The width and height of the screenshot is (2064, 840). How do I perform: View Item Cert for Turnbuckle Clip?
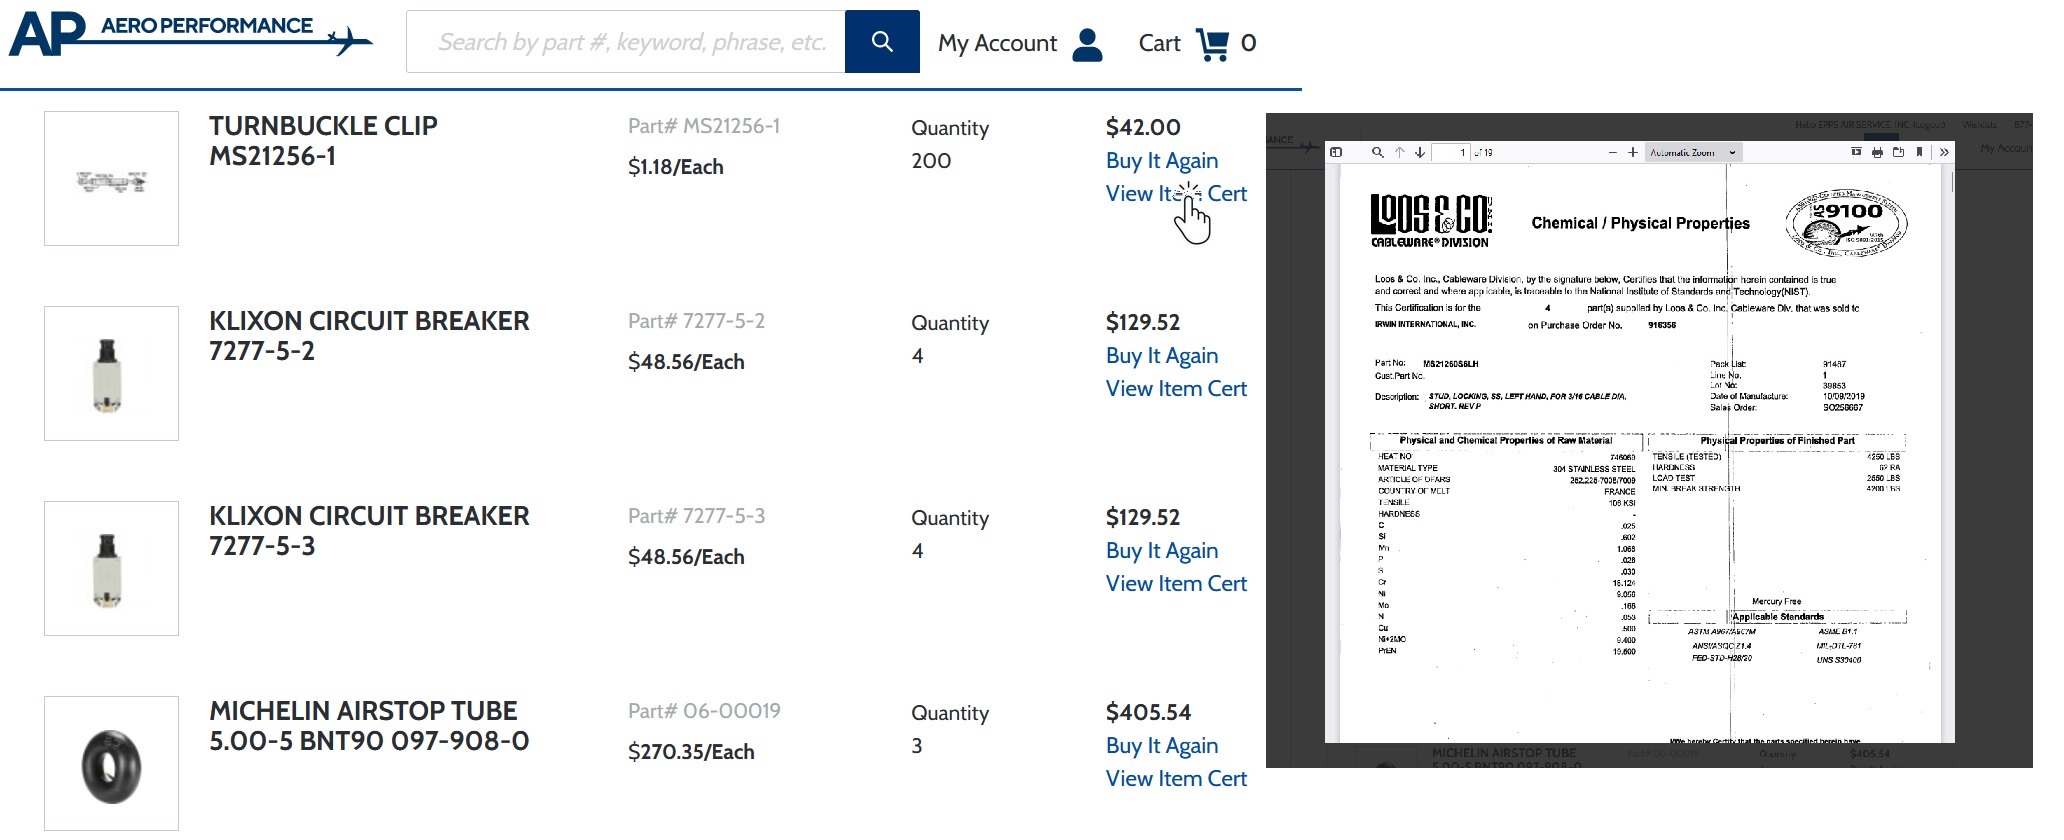(x=1176, y=194)
